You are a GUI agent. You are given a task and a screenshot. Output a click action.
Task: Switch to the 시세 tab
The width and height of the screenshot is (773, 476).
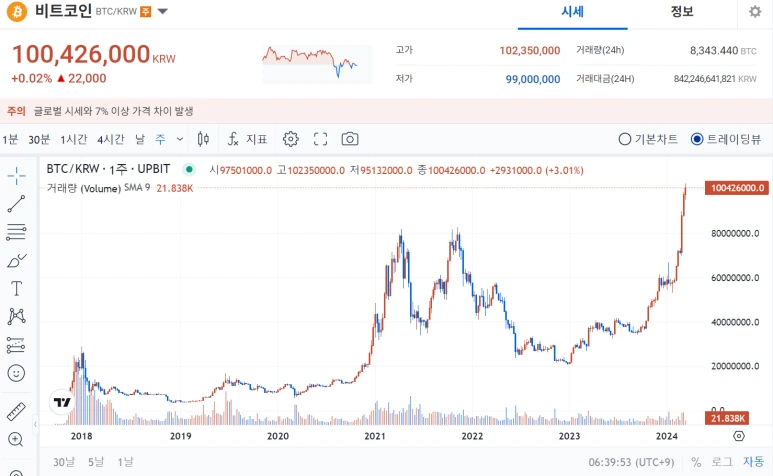tap(572, 12)
